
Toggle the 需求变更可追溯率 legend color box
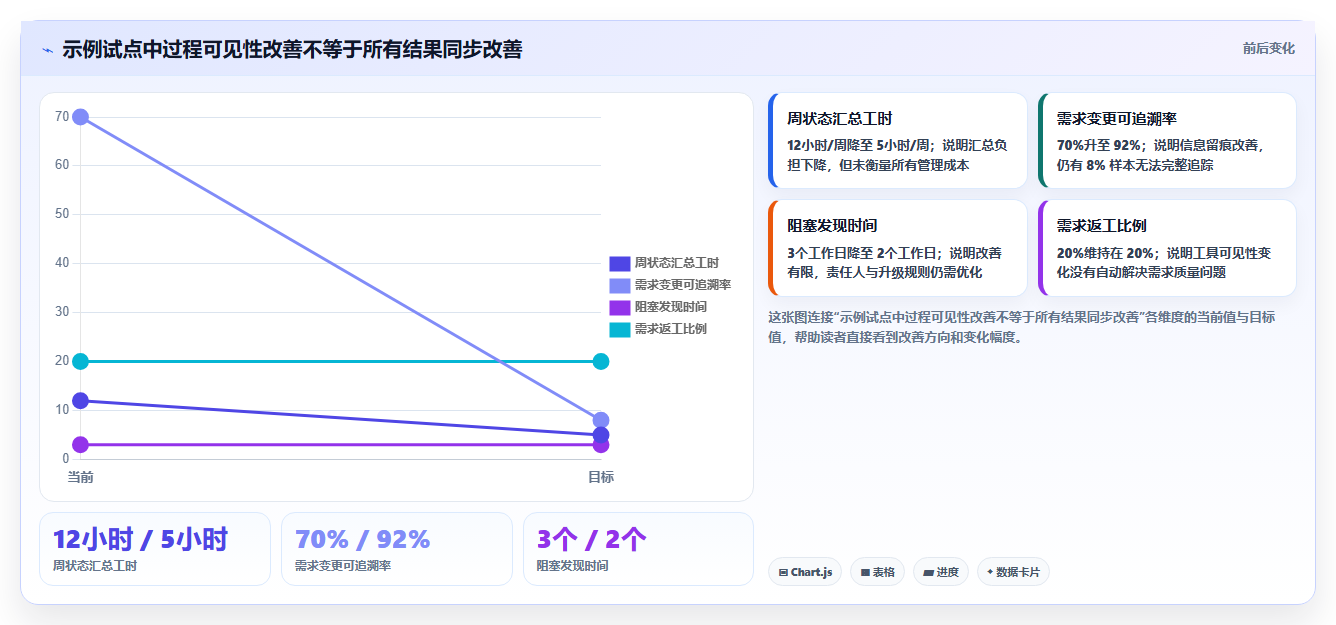[x=620, y=285]
